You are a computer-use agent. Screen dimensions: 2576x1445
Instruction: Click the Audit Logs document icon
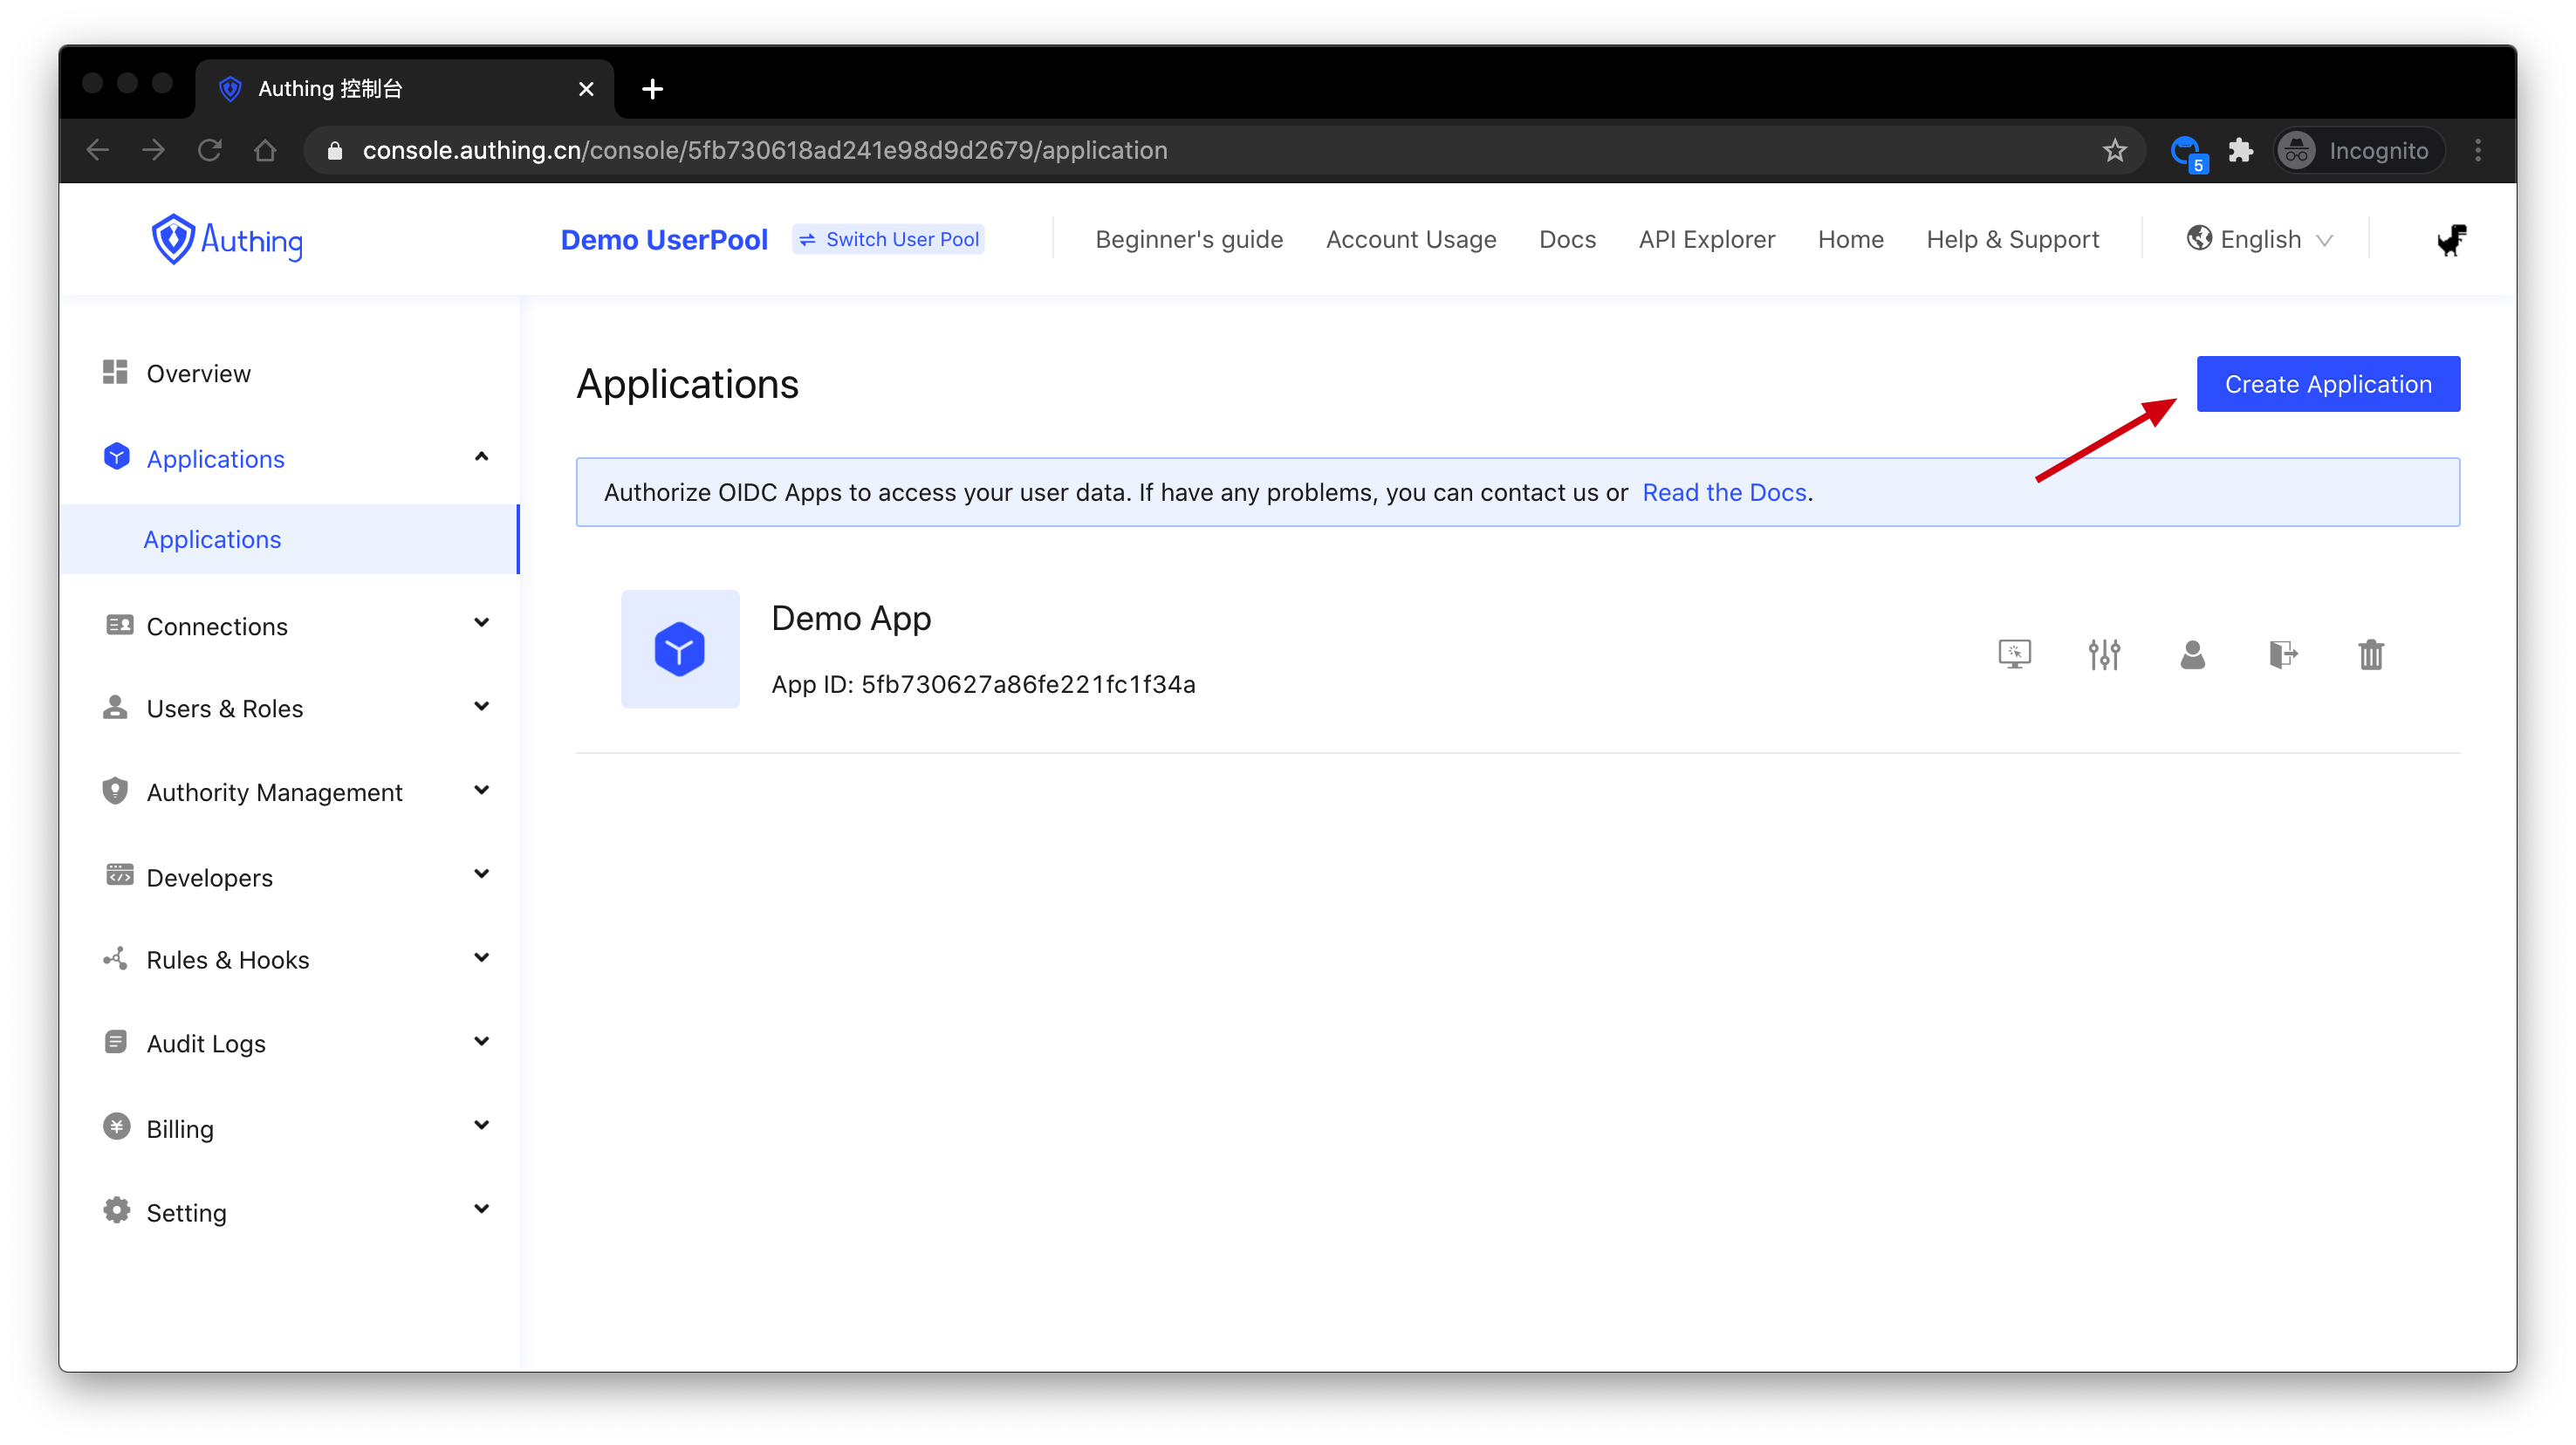click(x=115, y=1042)
